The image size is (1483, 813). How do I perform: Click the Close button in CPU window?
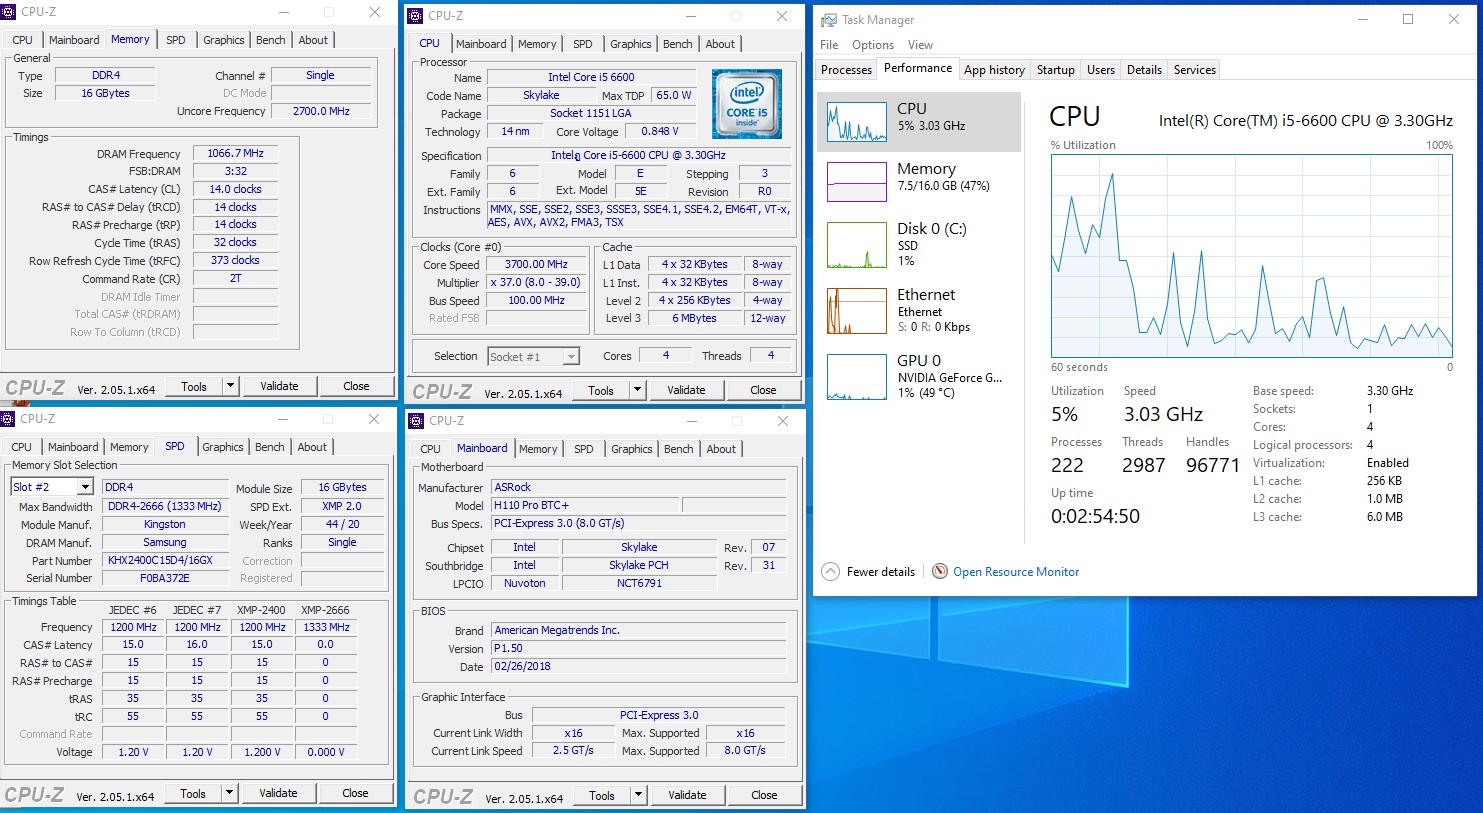click(763, 390)
